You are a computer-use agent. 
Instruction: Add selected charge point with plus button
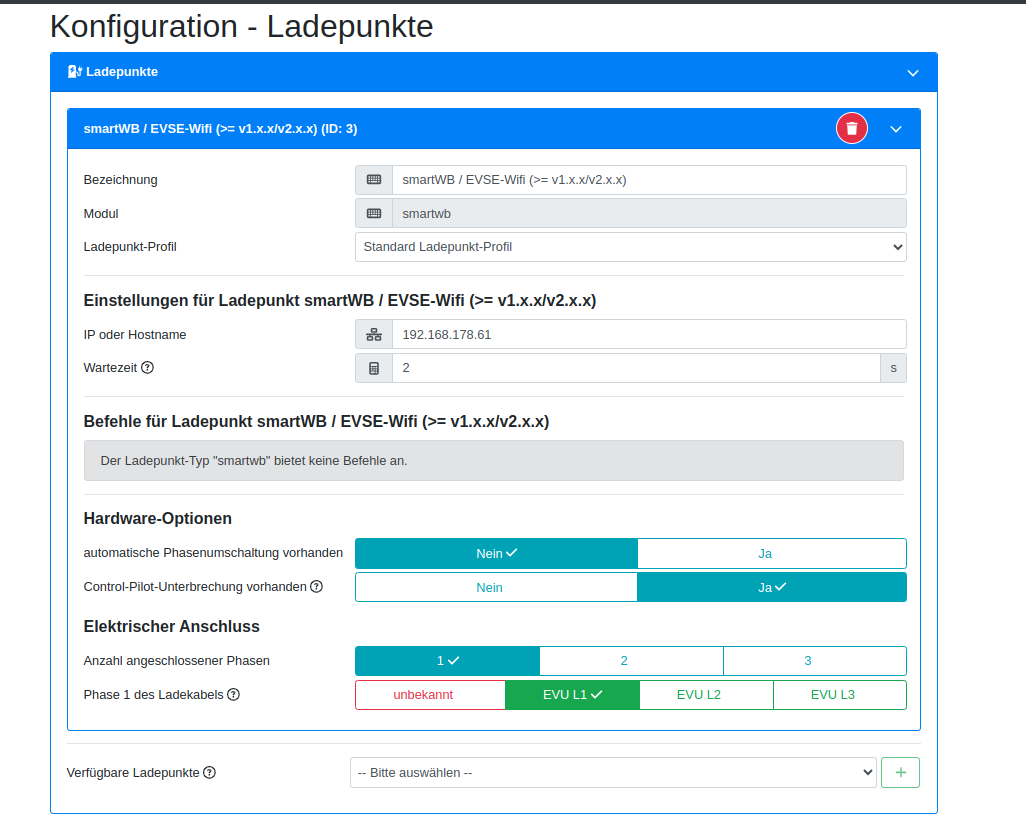coord(900,772)
